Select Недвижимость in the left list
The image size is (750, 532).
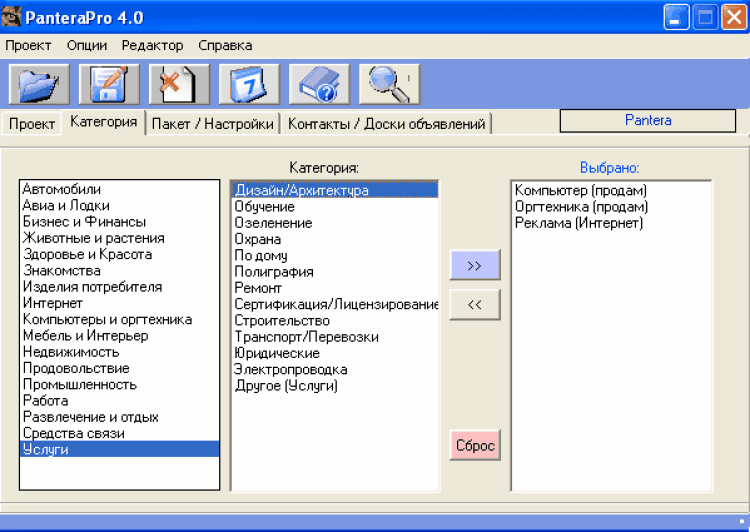[71, 352]
